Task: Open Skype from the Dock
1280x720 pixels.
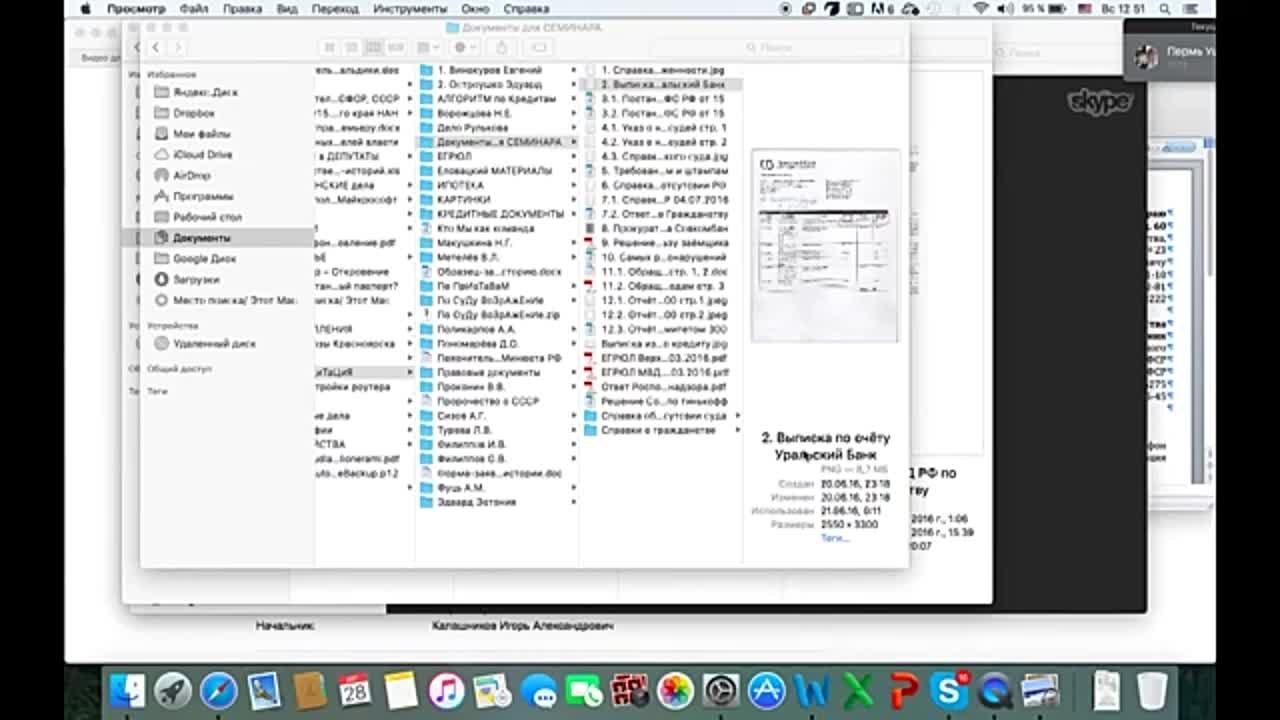Action: click(x=948, y=691)
